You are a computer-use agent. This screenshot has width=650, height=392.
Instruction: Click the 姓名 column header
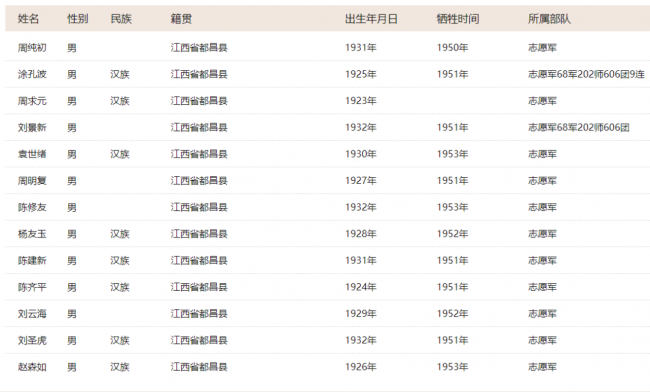28,19
